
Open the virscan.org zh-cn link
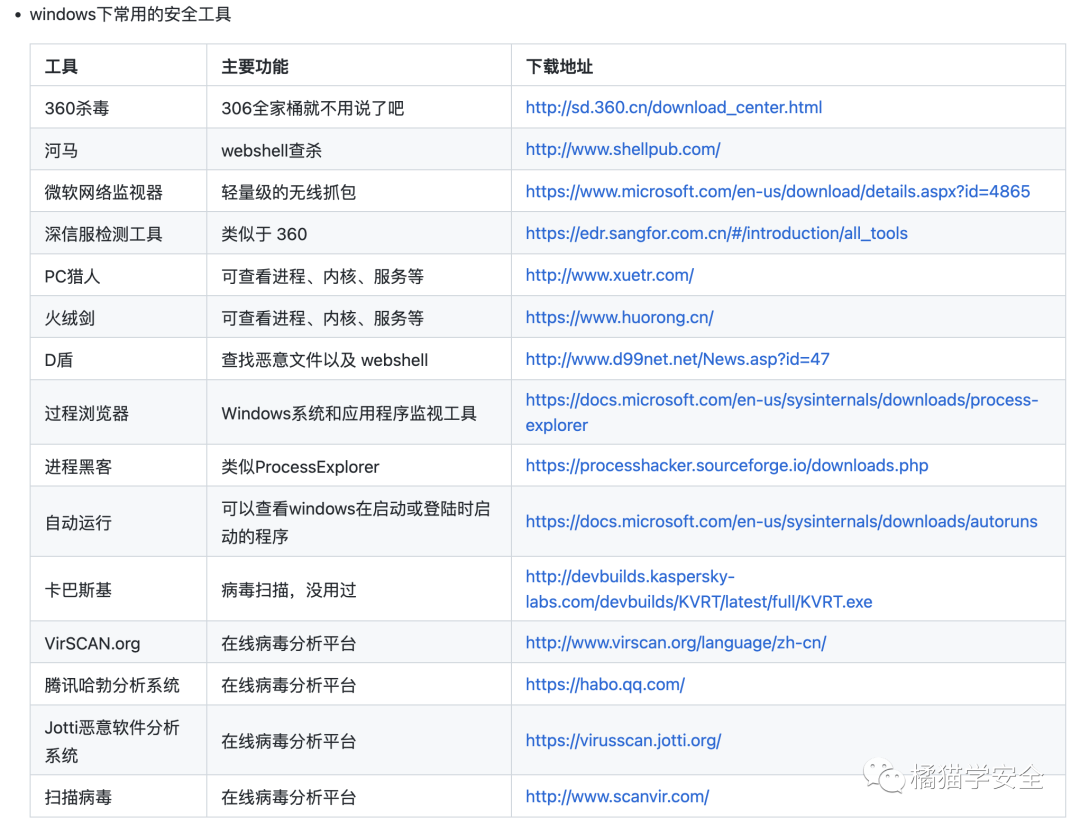pyautogui.click(x=676, y=643)
